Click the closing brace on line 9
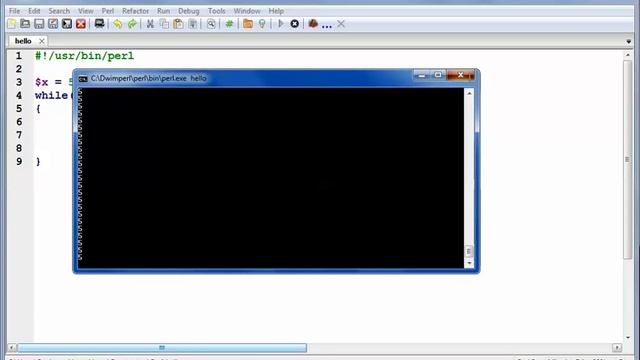The width and height of the screenshot is (640, 360). click(x=38, y=162)
